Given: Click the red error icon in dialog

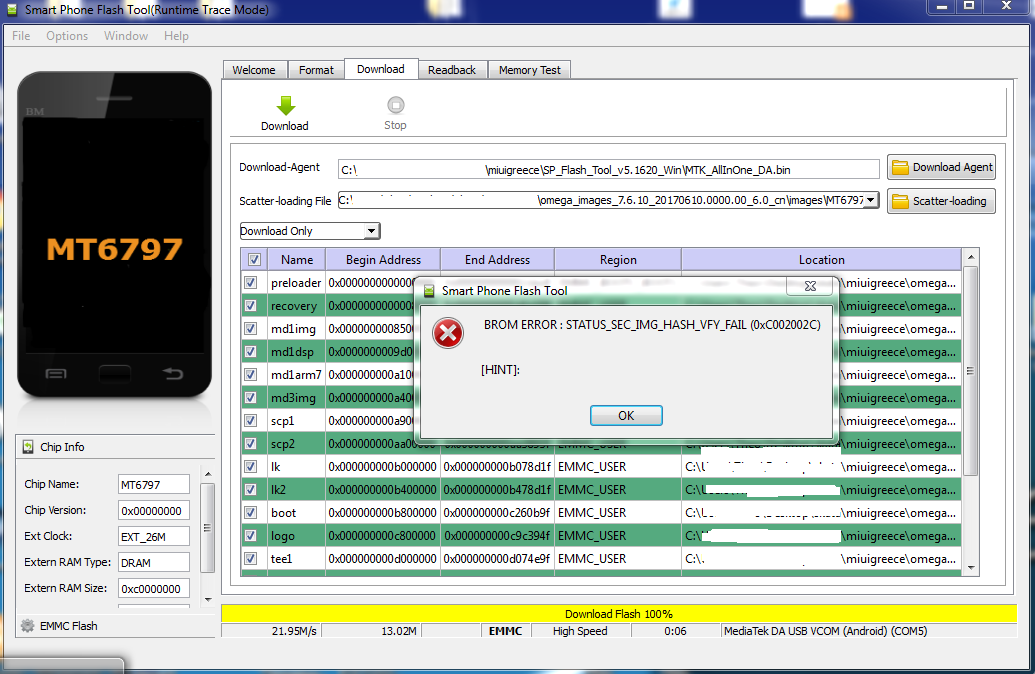Looking at the screenshot, I should tap(448, 333).
